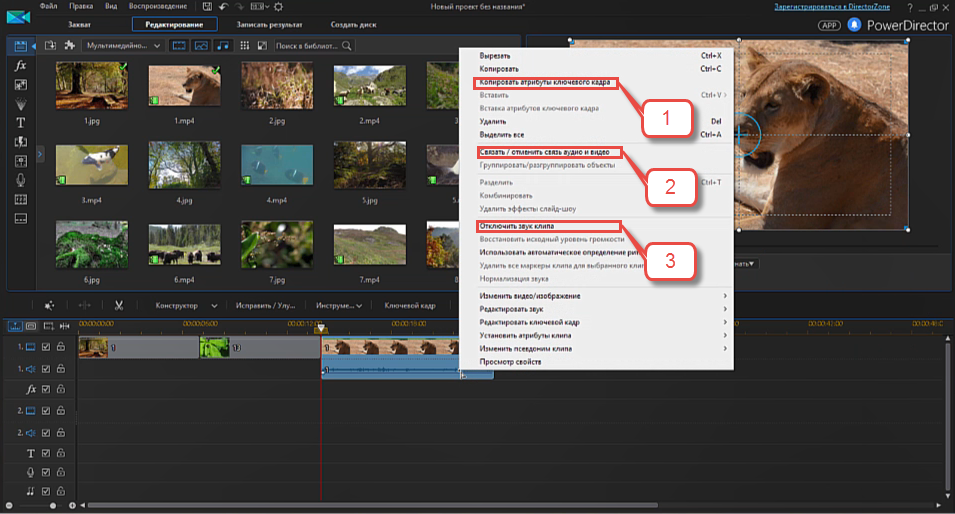Viewport: 955px width, 514px height.
Task: Click the 'Ключевой кадр' button
Action: [410, 305]
